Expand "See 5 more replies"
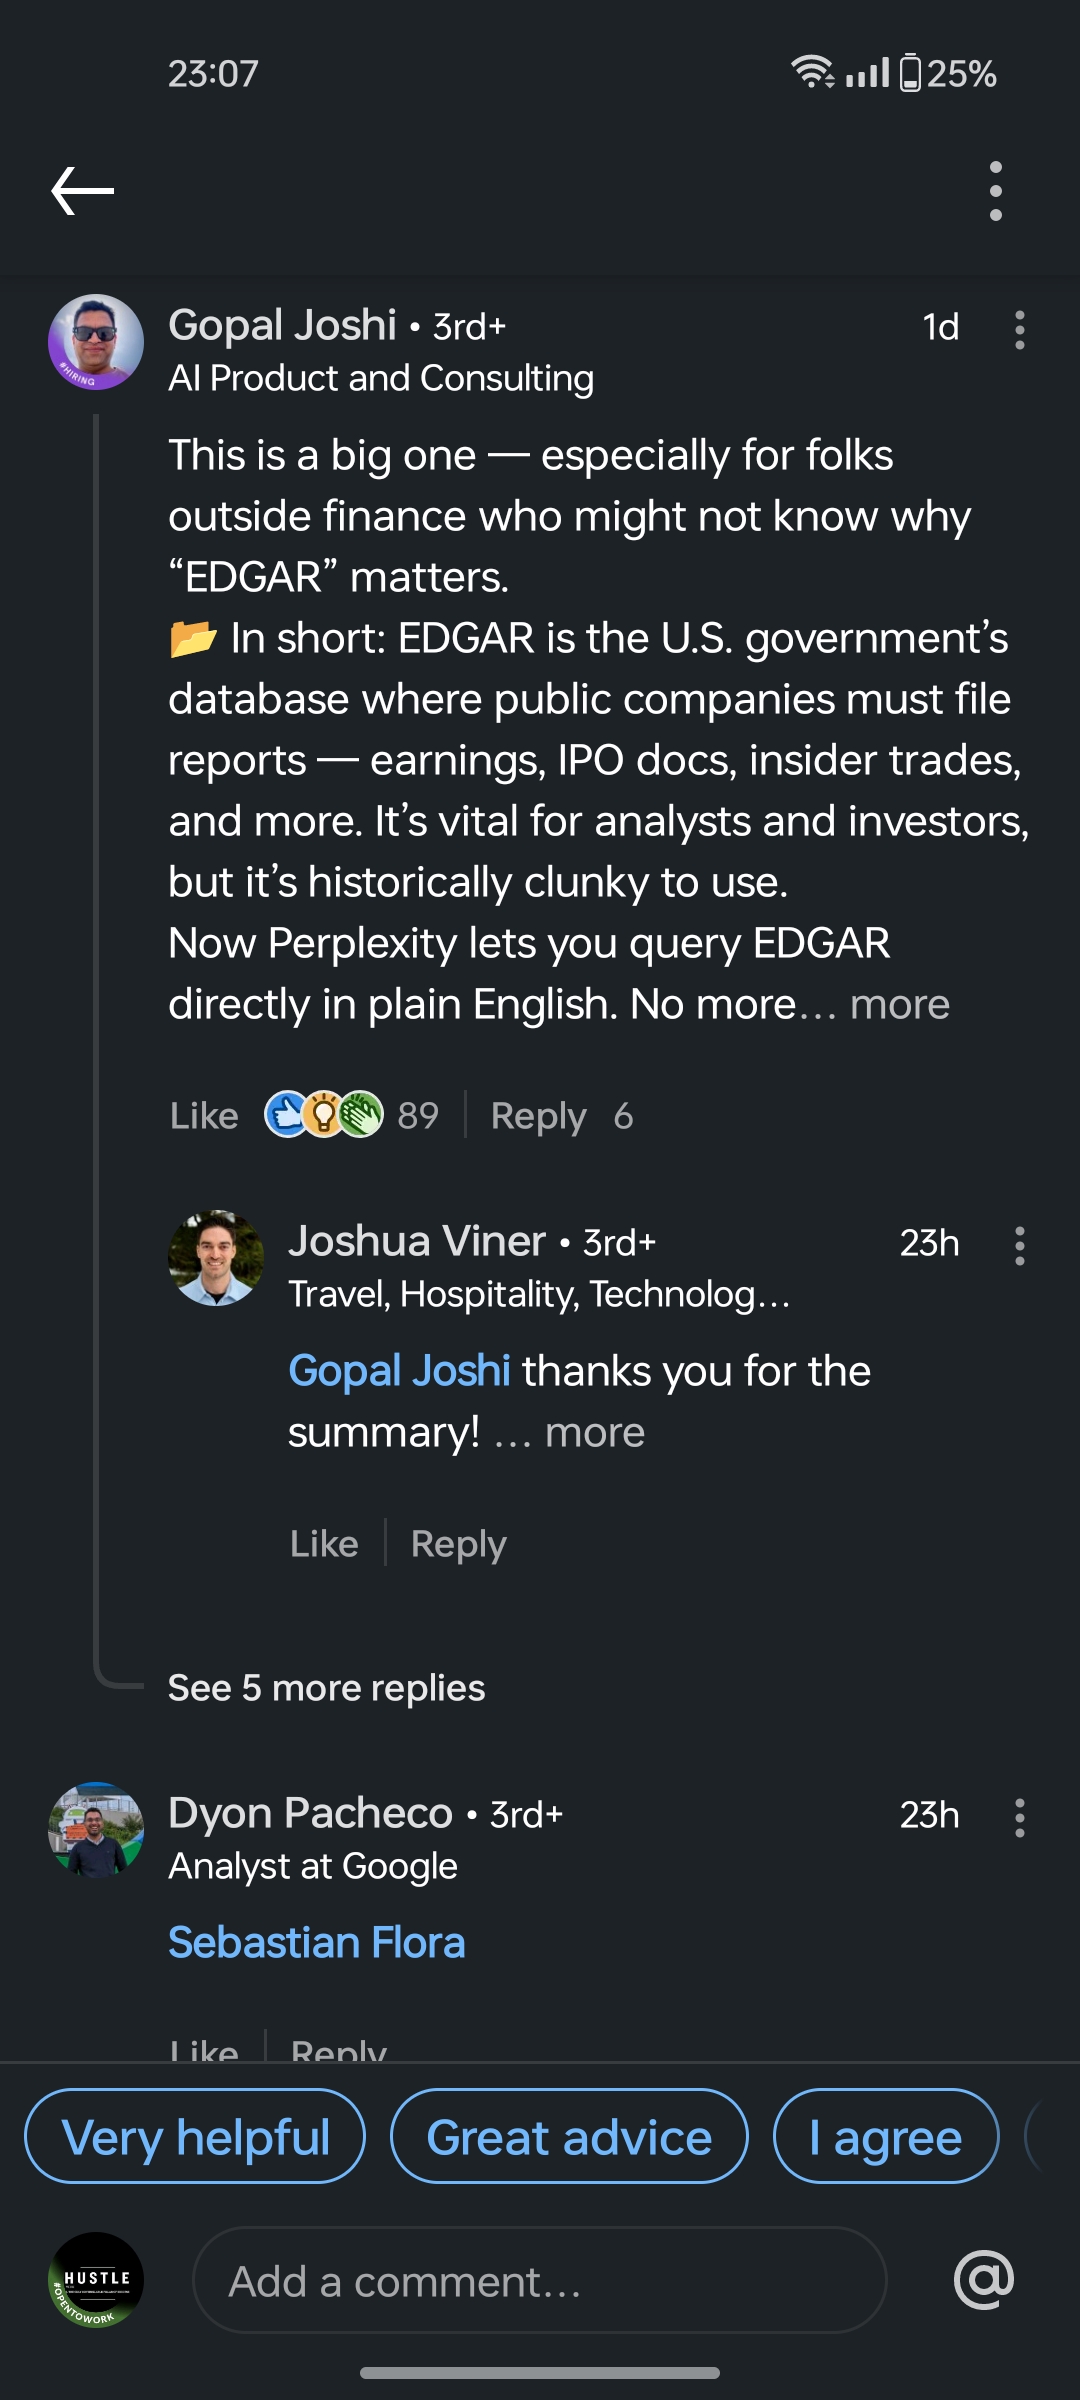The height and width of the screenshot is (2400, 1080). click(326, 1688)
